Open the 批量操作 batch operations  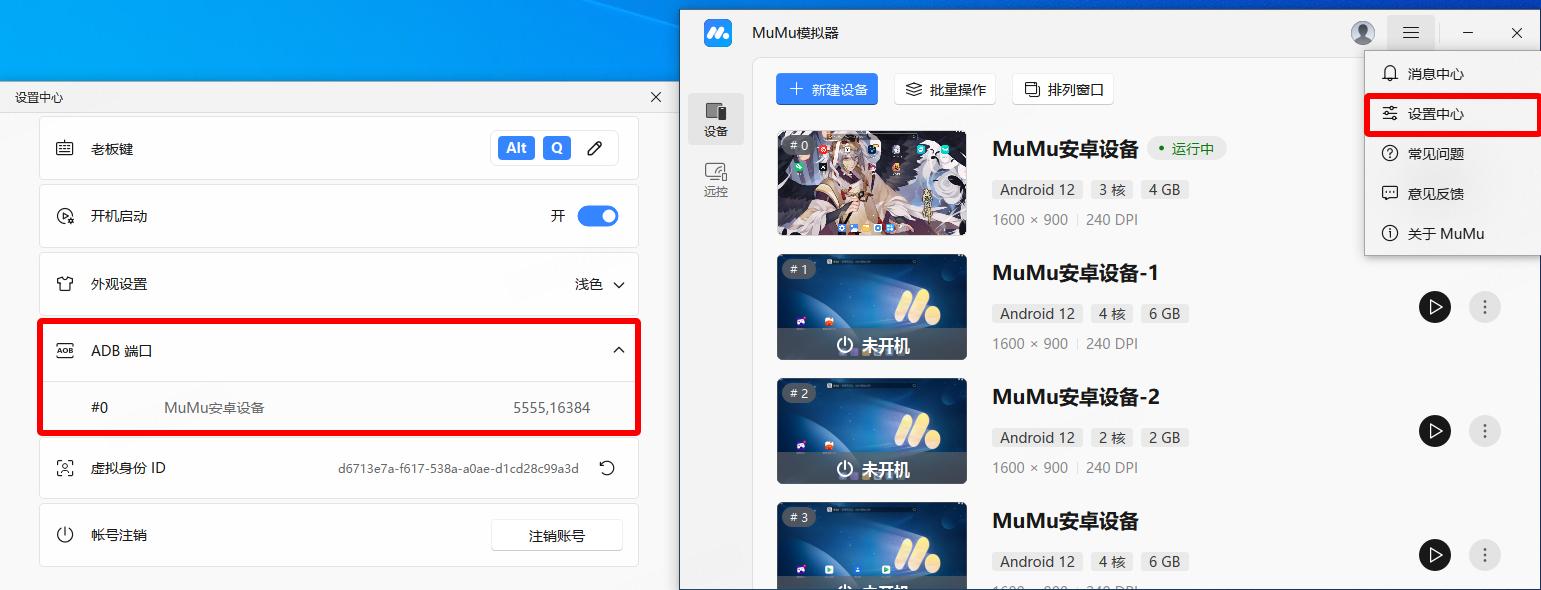(945, 89)
